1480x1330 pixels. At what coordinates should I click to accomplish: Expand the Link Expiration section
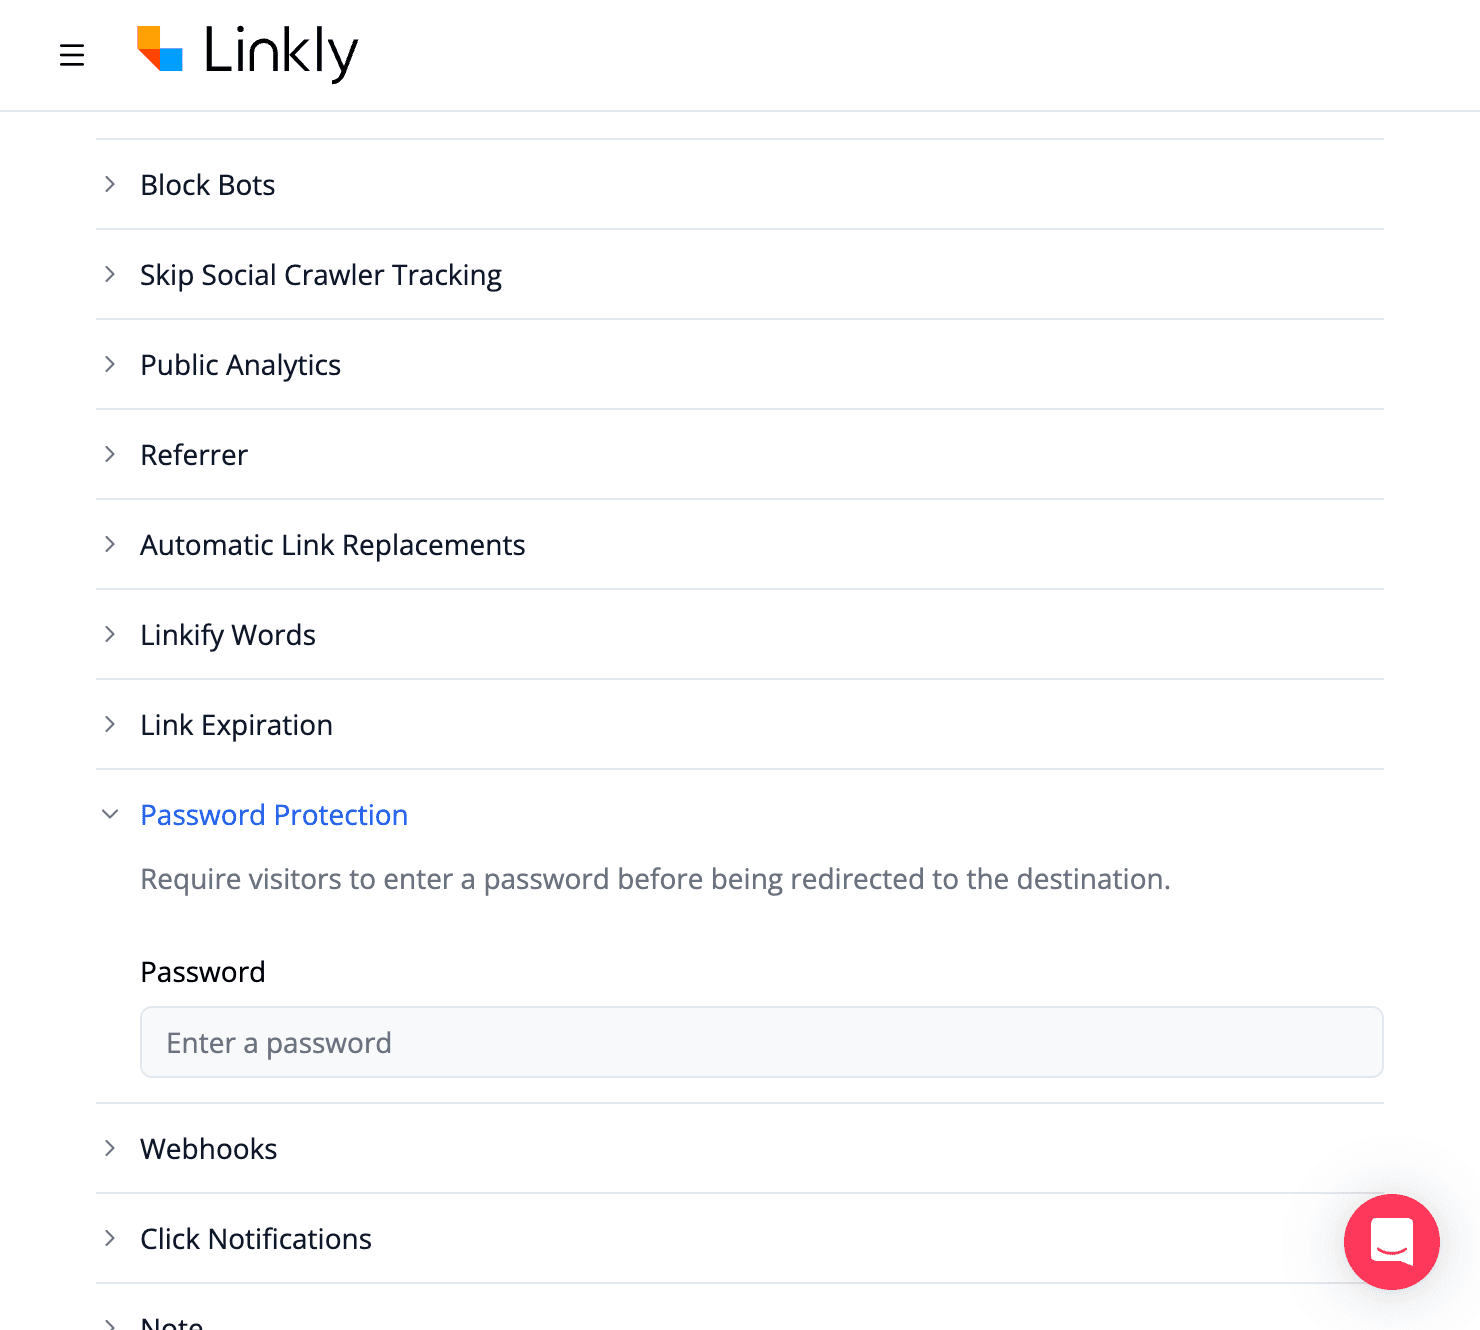[x=236, y=724]
